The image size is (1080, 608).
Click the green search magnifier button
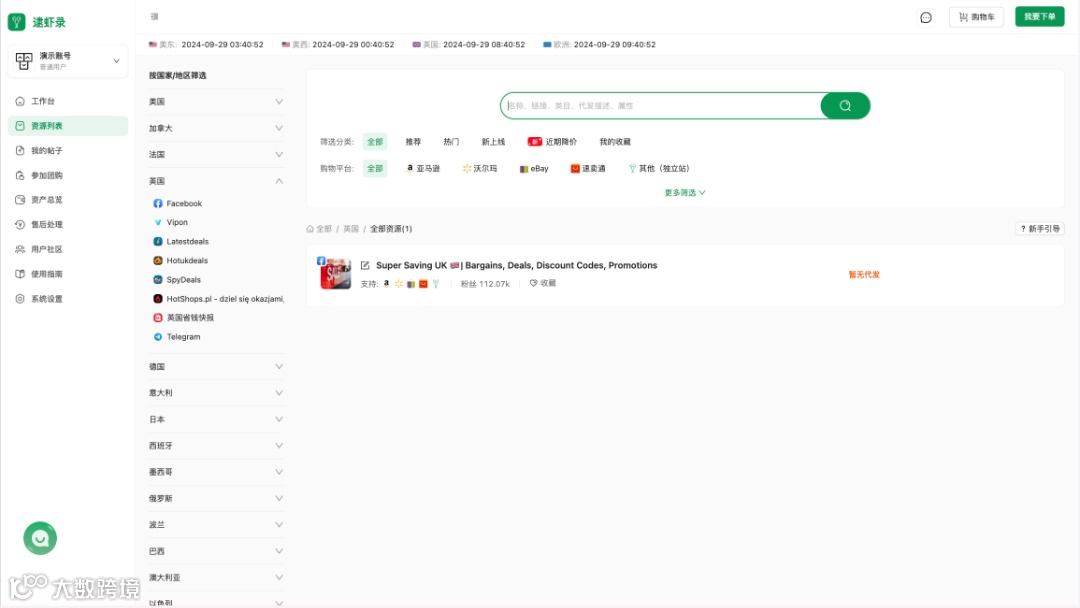[845, 106]
